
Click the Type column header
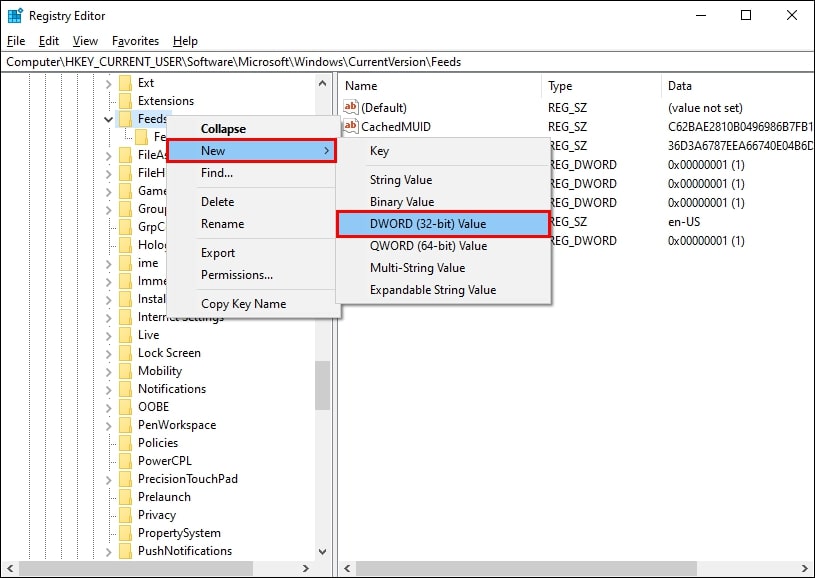coord(602,86)
